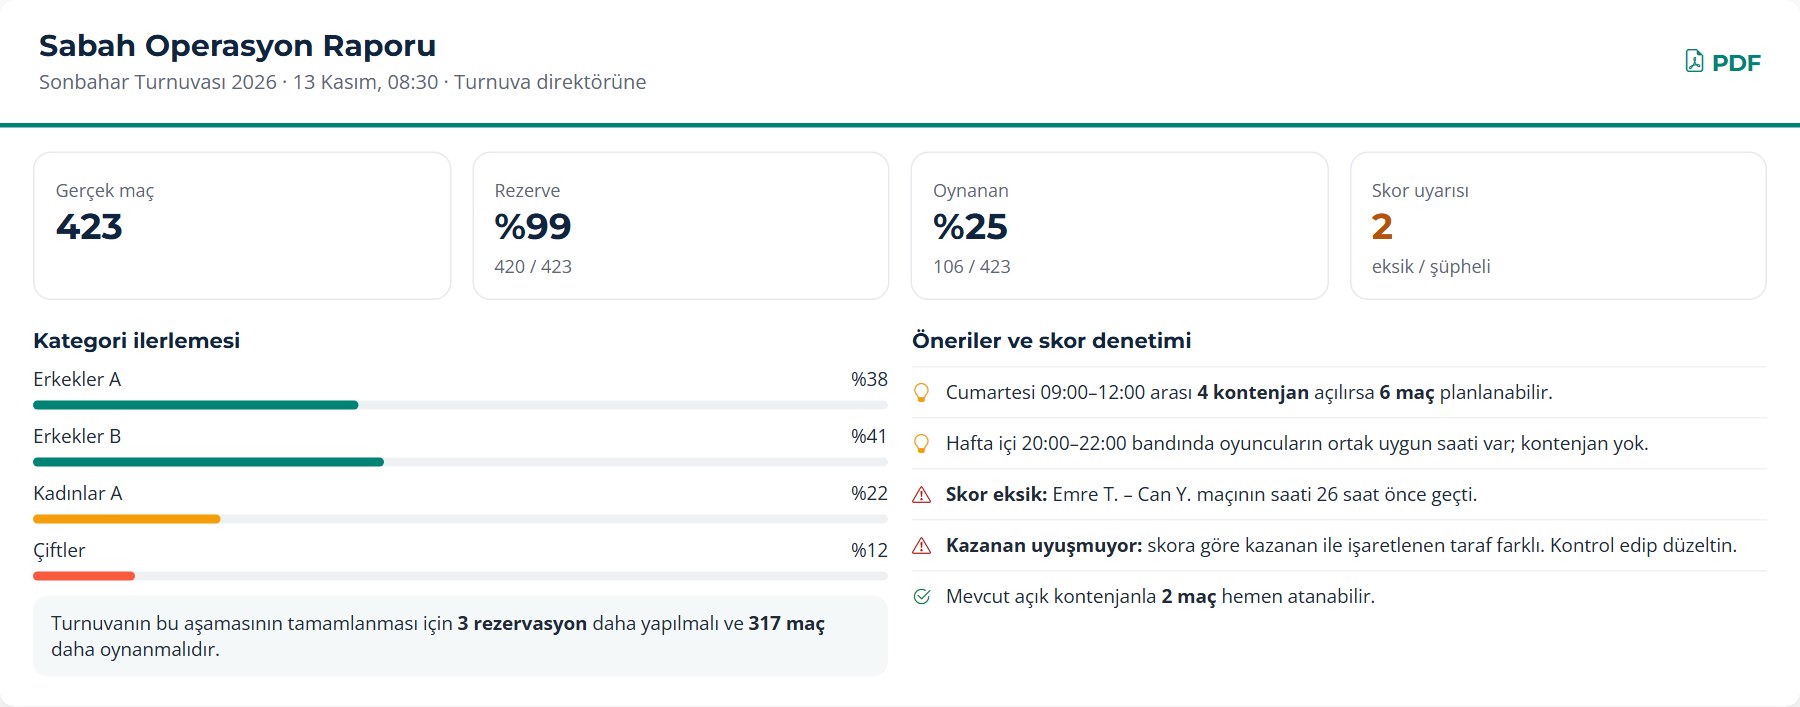Open the Oynanan %25 card
This screenshot has width=1800, height=707.
point(1120,226)
